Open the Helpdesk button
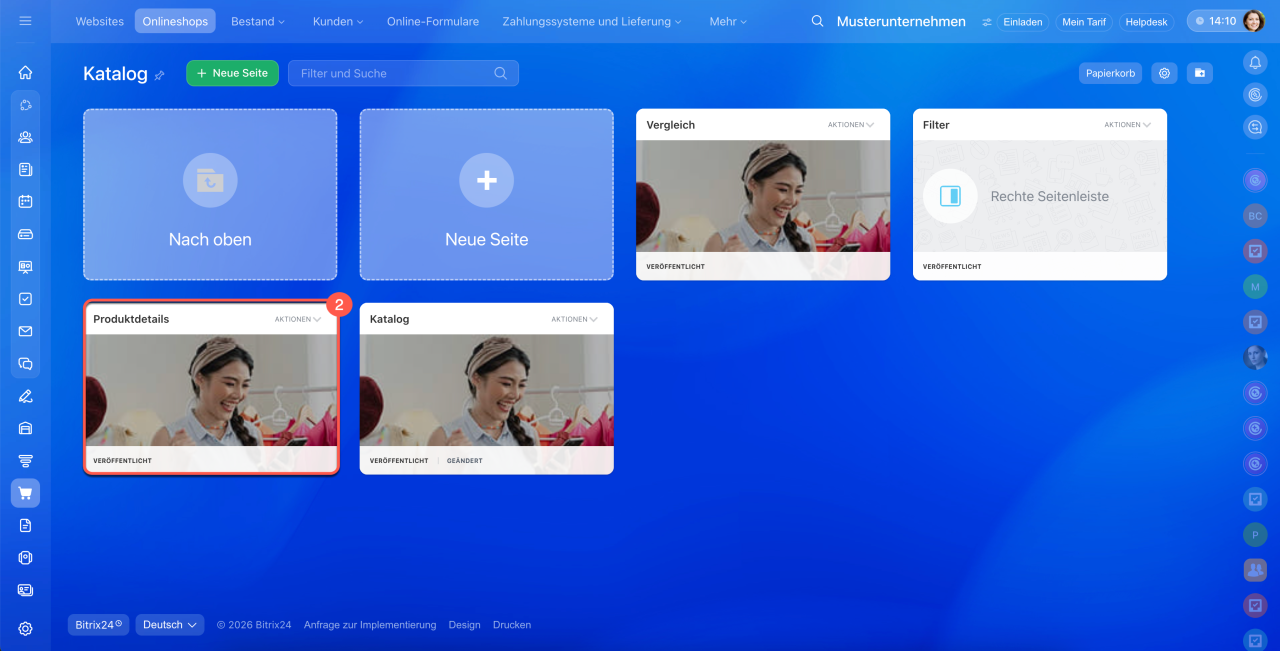 click(x=1146, y=21)
